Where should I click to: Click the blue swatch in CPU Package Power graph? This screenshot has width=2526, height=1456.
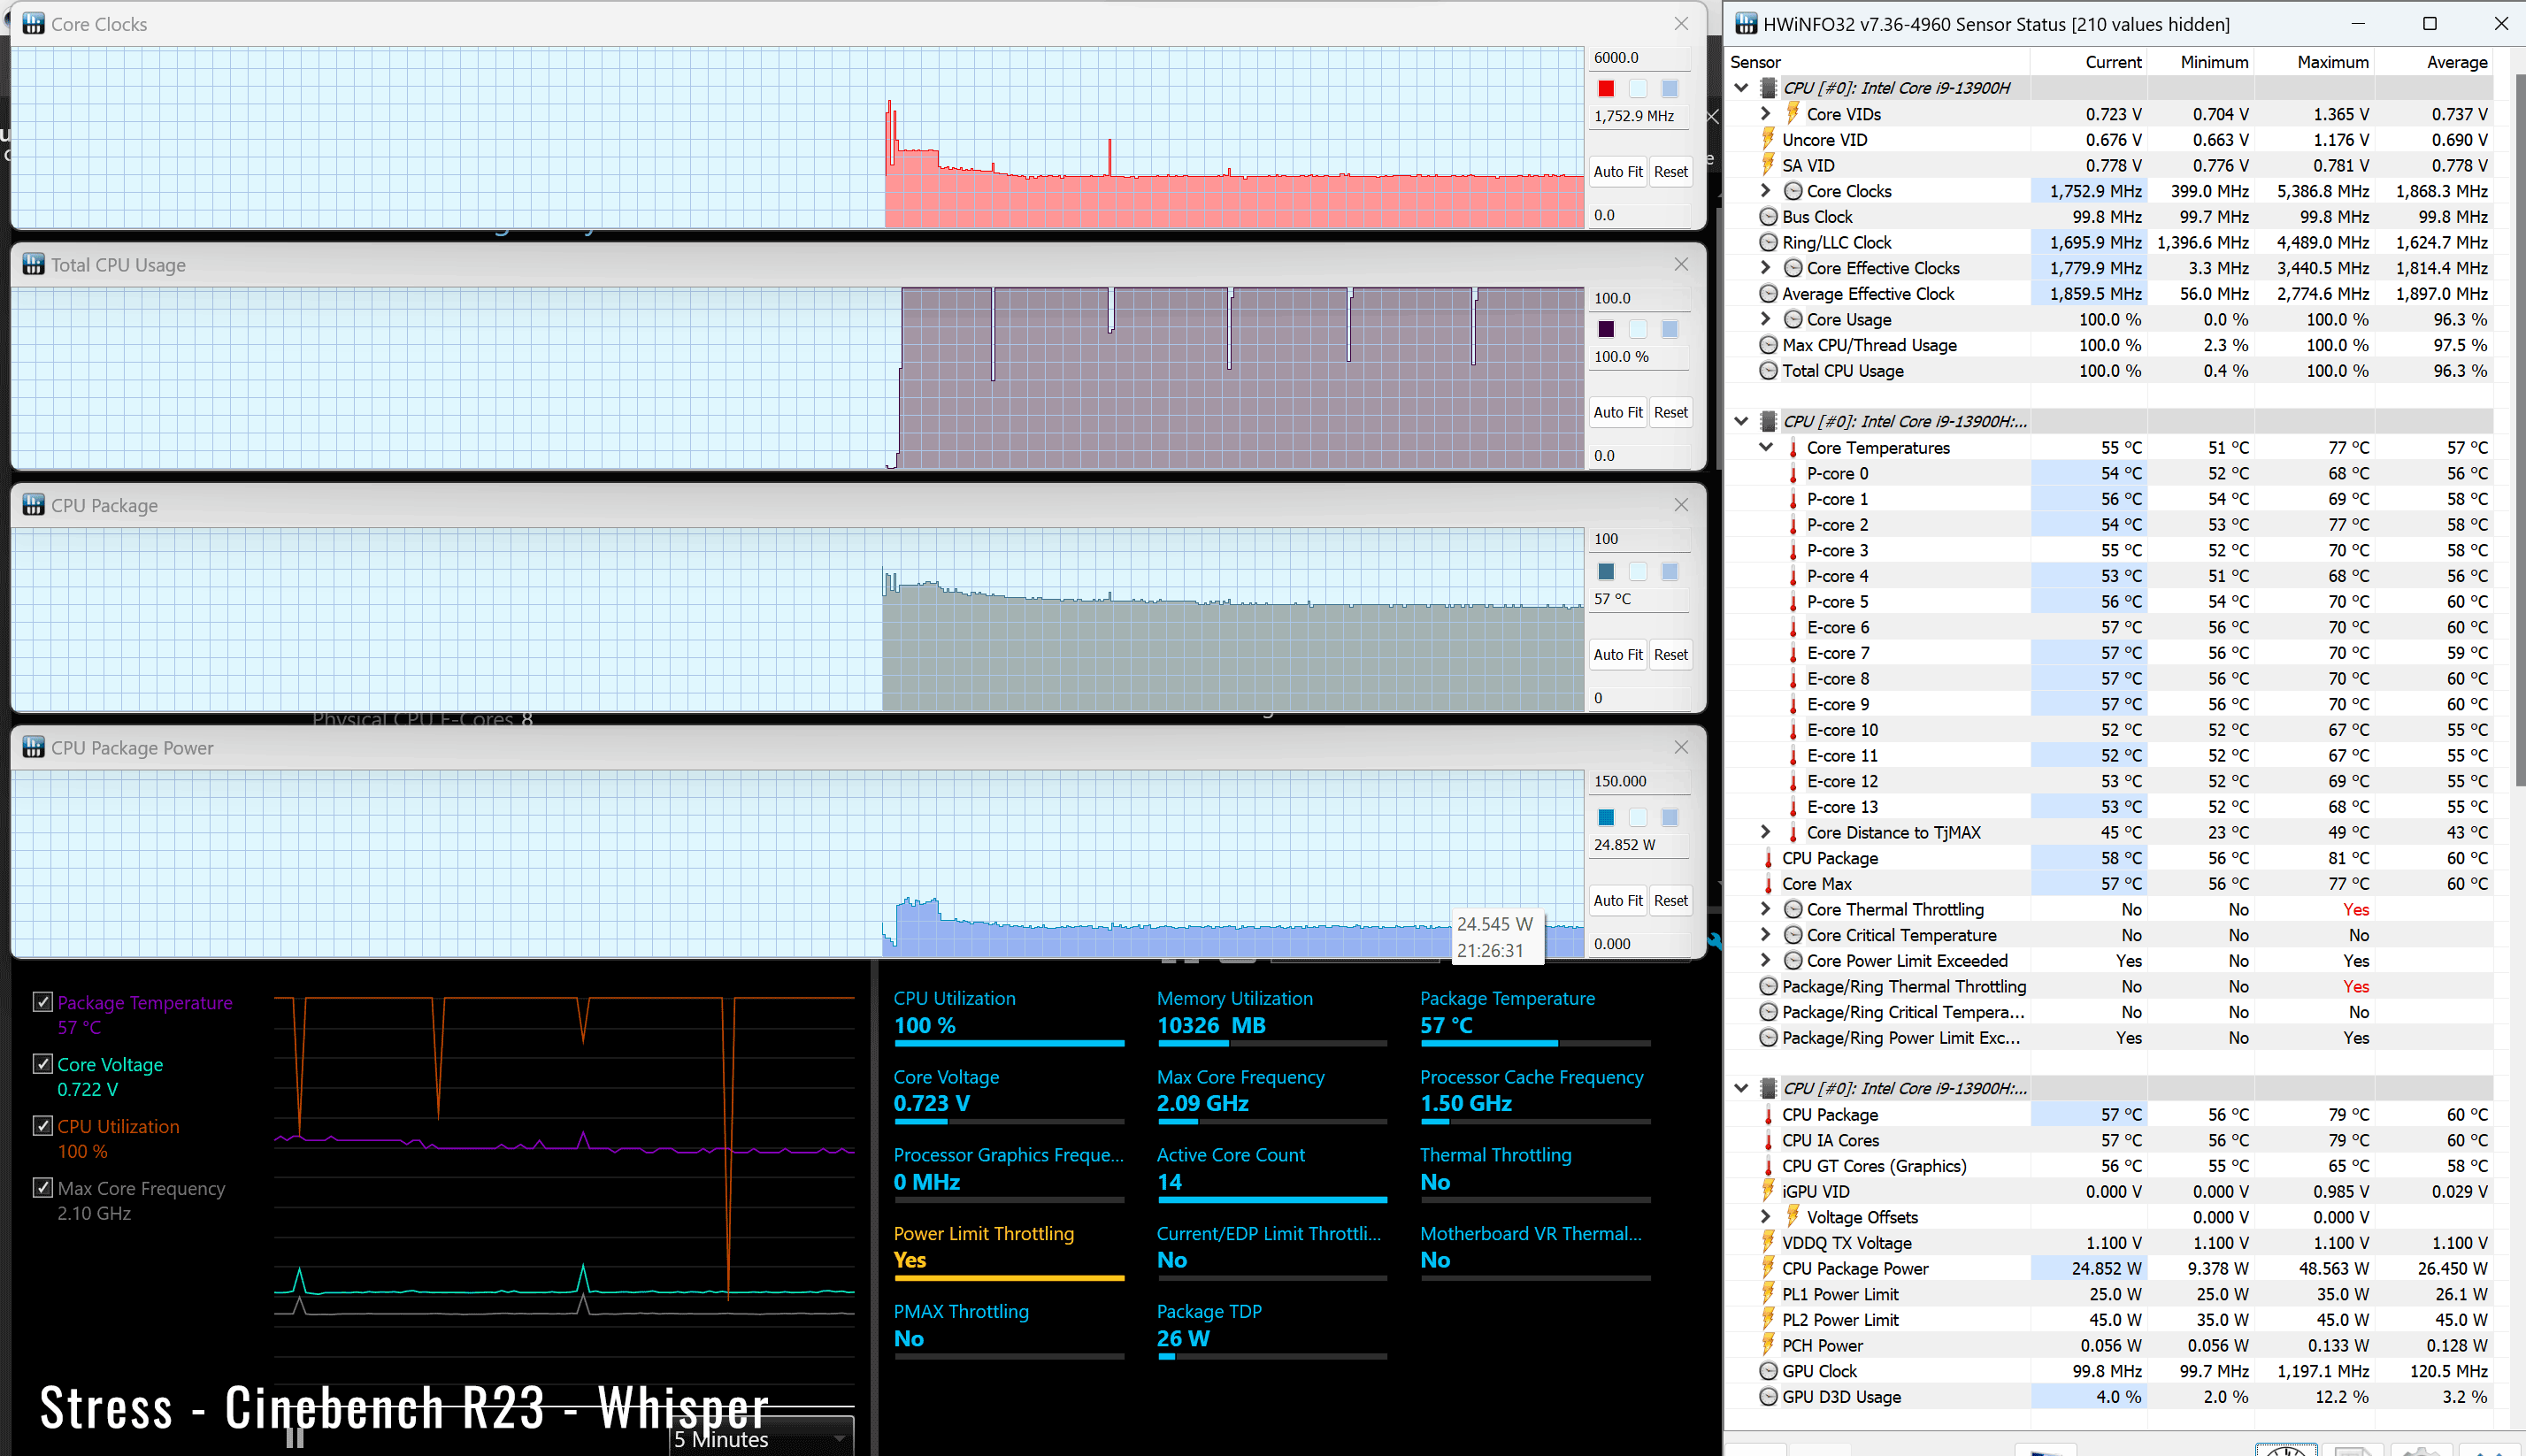click(x=1606, y=817)
